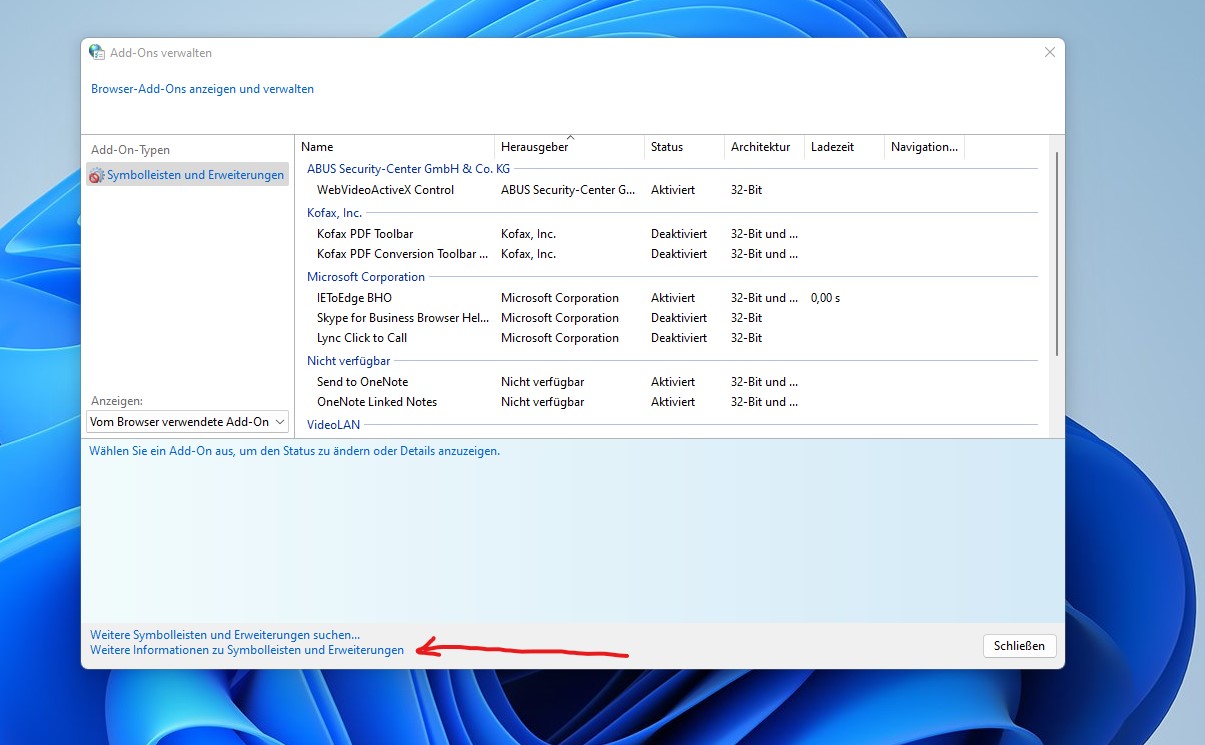Select Skype for Business Browser Helper
The width and height of the screenshot is (1205, 745).
coord(402,318)
